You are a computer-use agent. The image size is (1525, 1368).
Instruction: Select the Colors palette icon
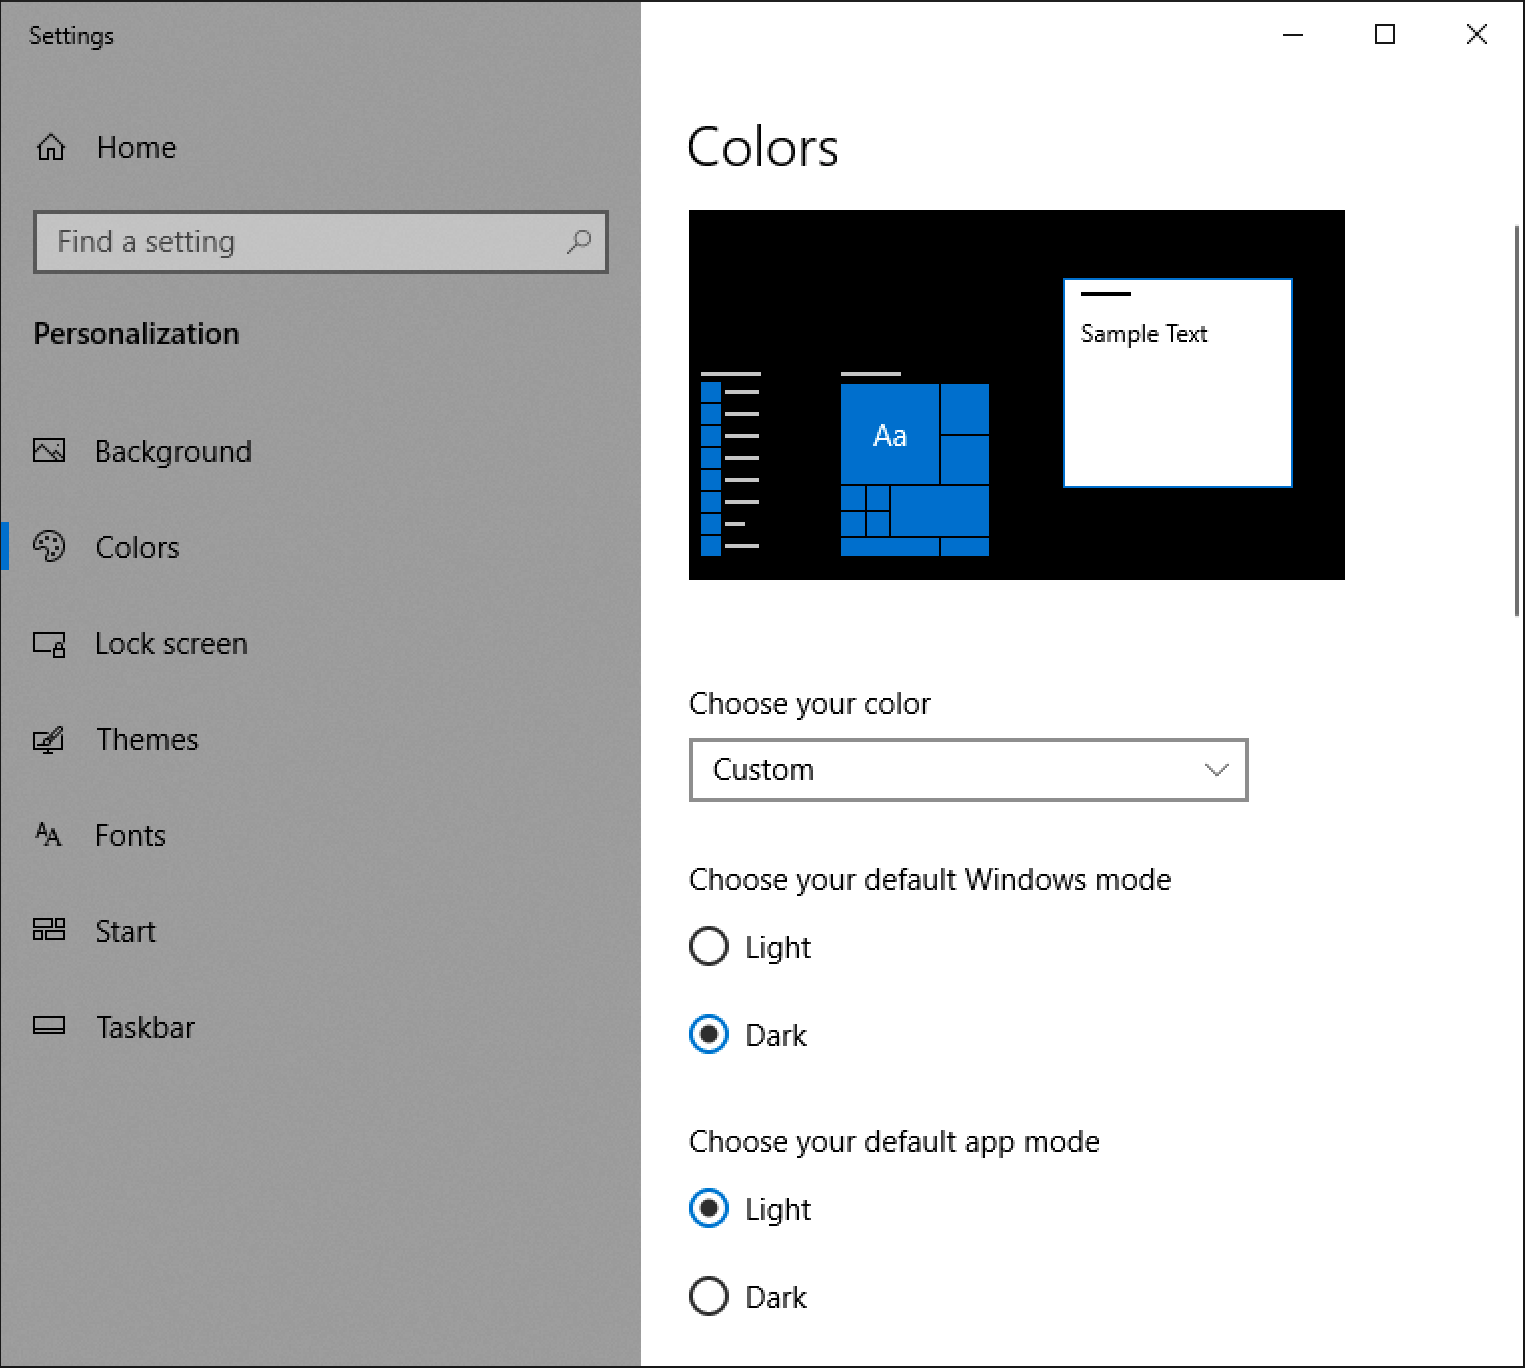pos(48,546)
